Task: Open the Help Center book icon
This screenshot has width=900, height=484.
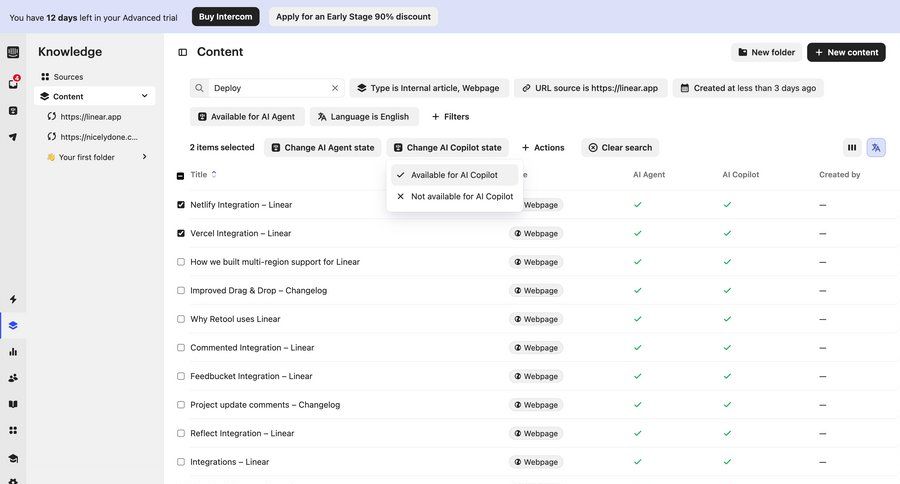Action: click(x=13, y=404)
